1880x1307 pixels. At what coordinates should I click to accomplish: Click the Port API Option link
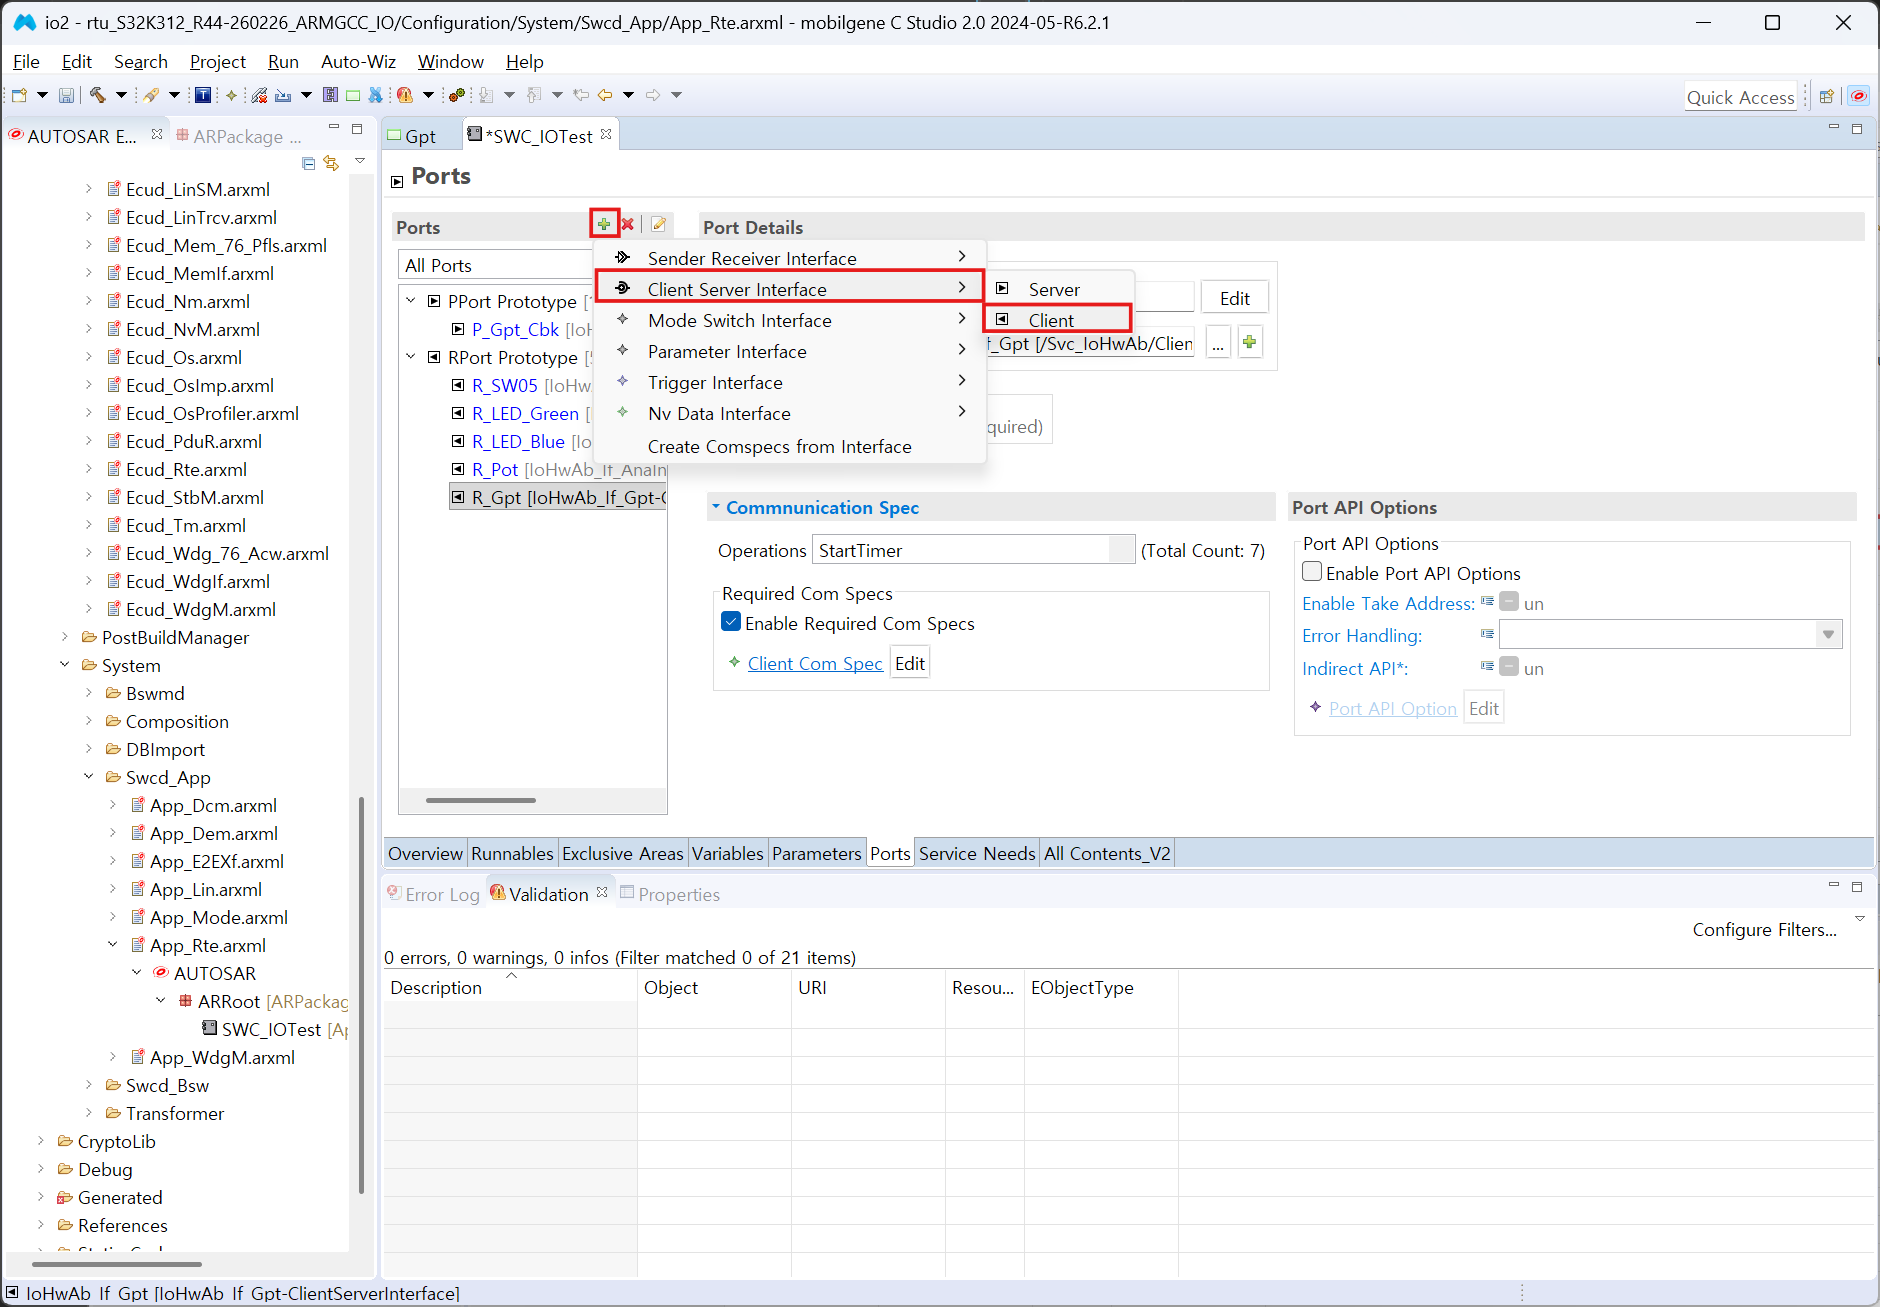pyautogui.click(x=1393, y=708)
